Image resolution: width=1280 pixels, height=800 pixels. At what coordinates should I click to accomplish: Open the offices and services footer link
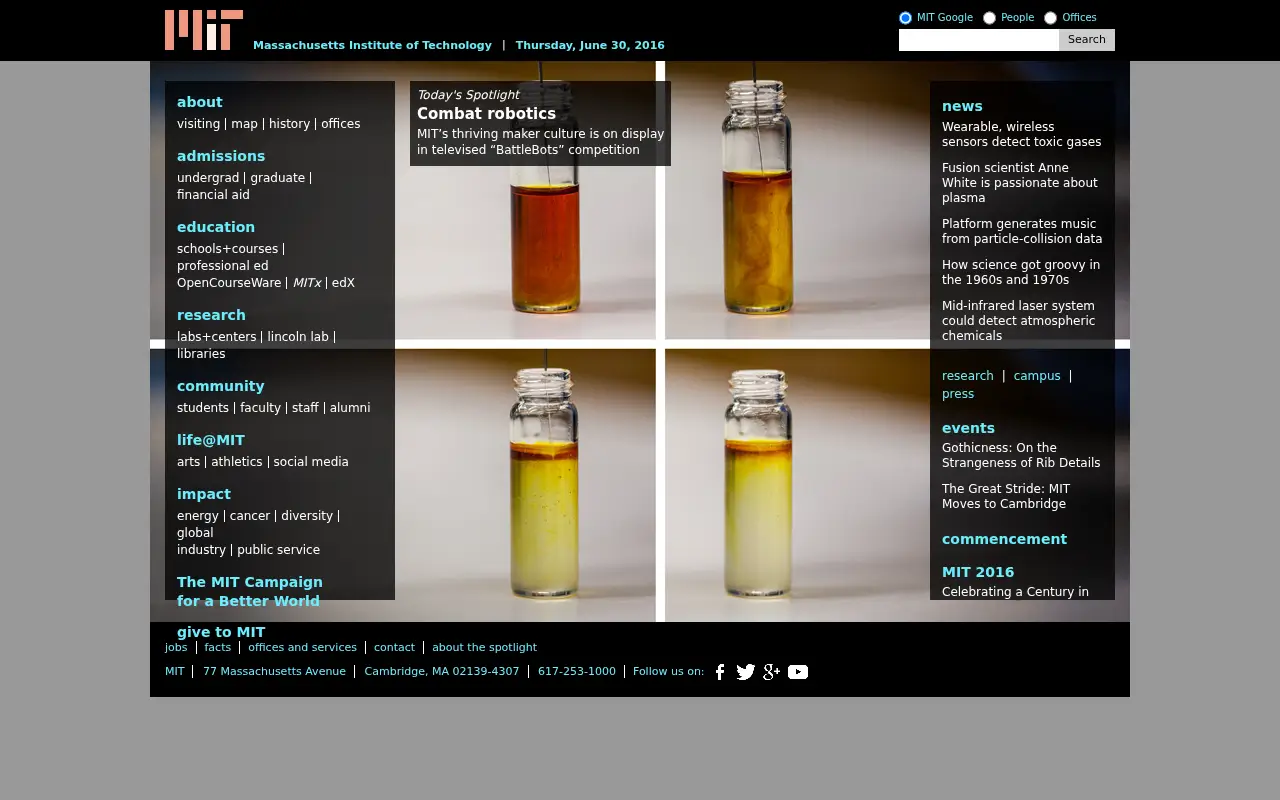coord(302,647)
